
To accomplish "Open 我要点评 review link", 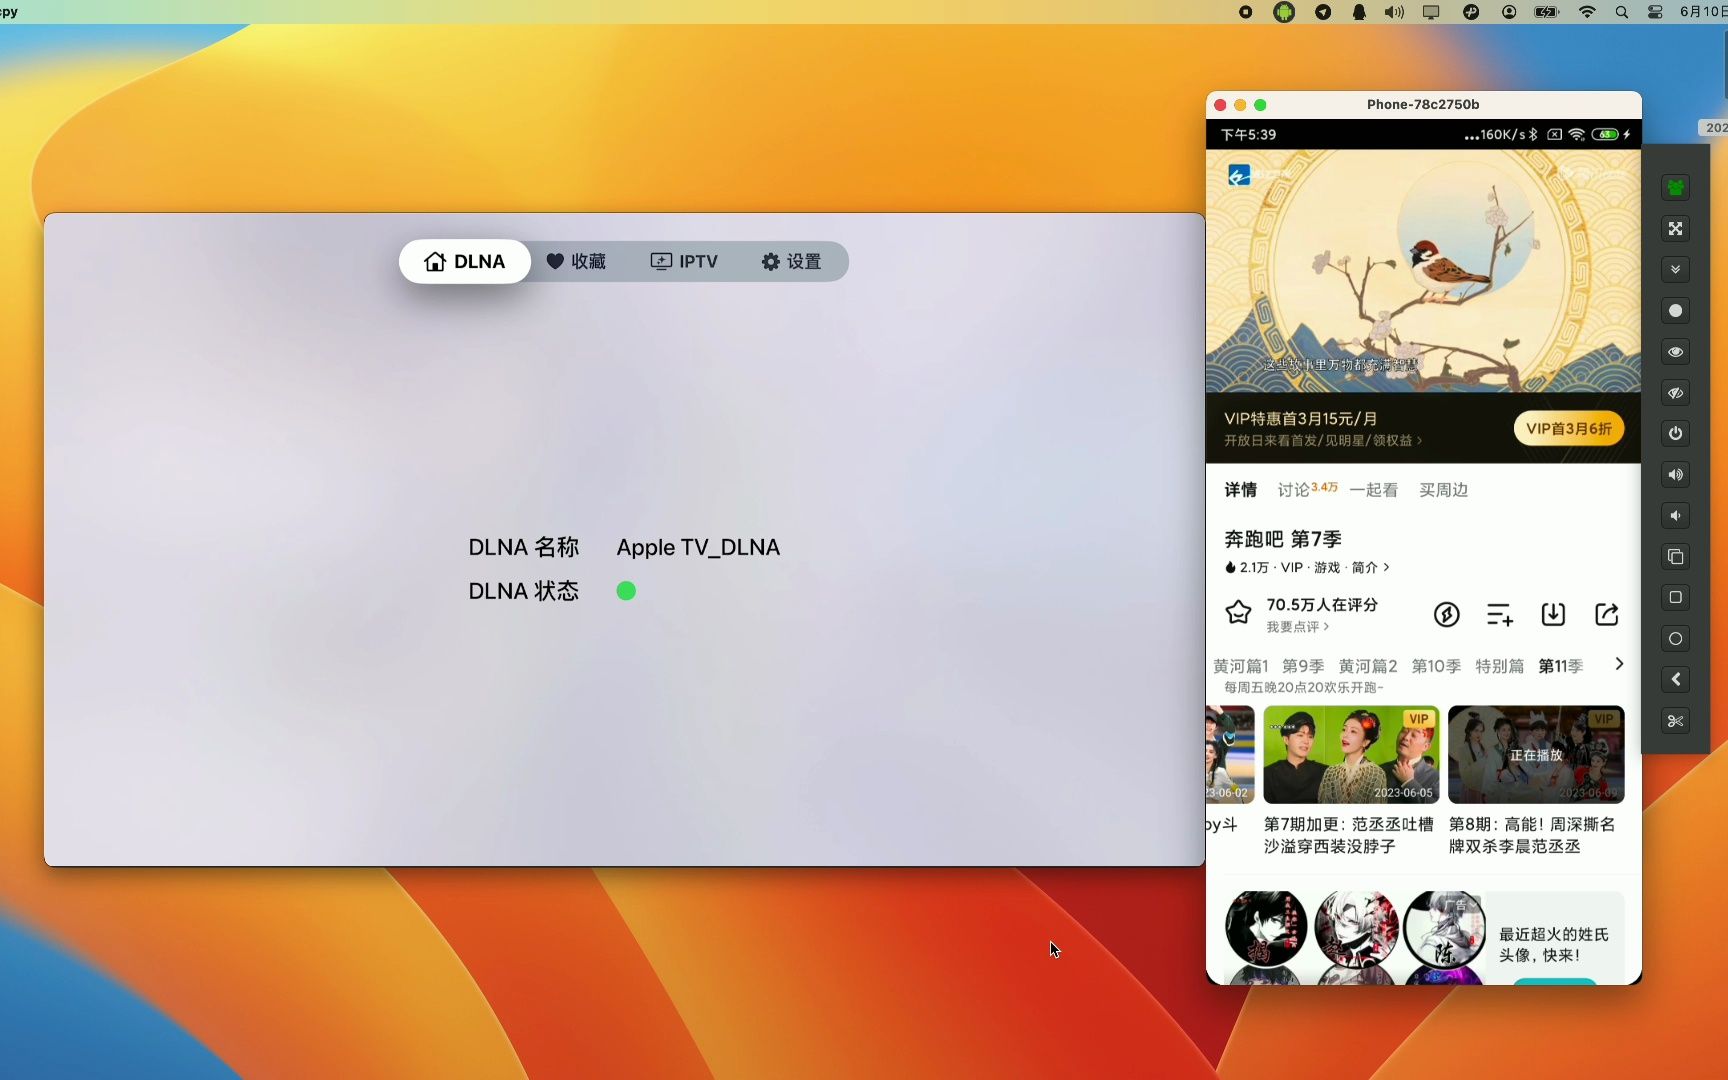I will [x=1297, y=627].
